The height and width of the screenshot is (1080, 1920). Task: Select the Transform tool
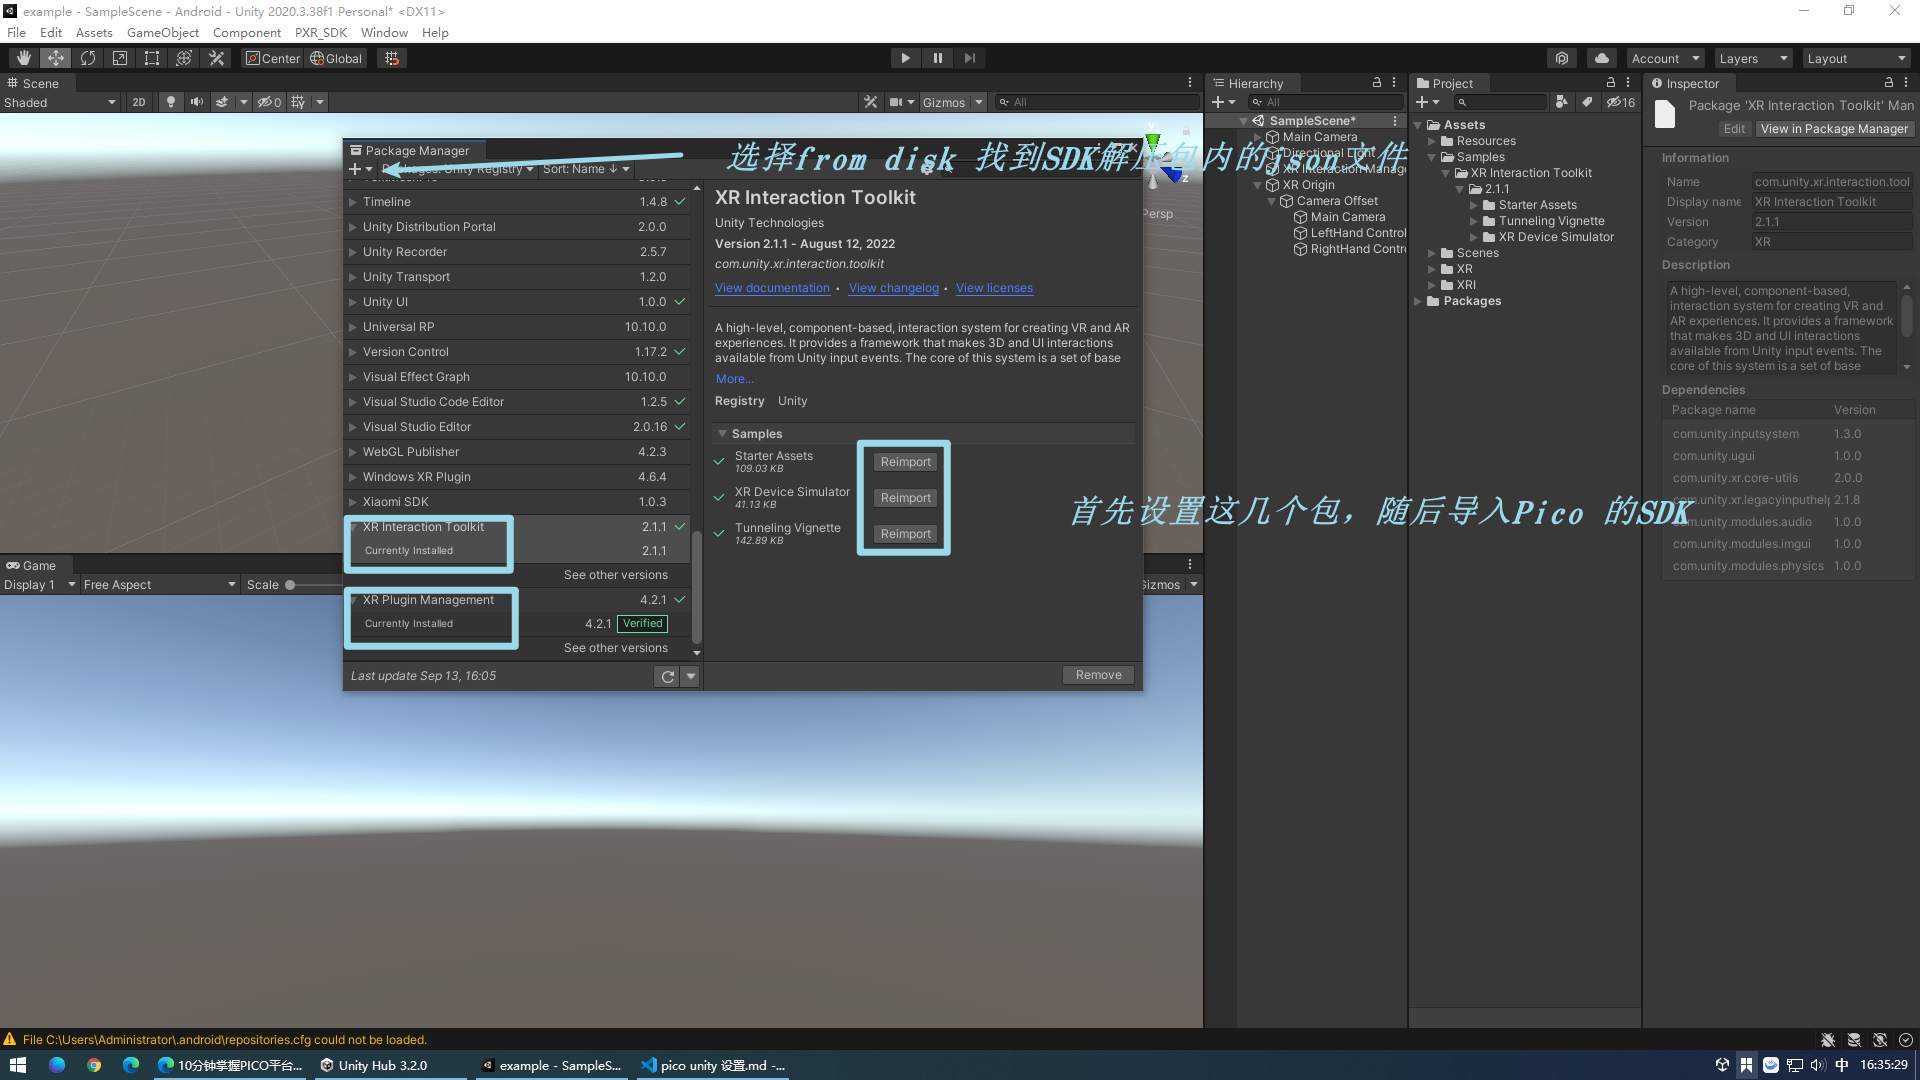184,58
